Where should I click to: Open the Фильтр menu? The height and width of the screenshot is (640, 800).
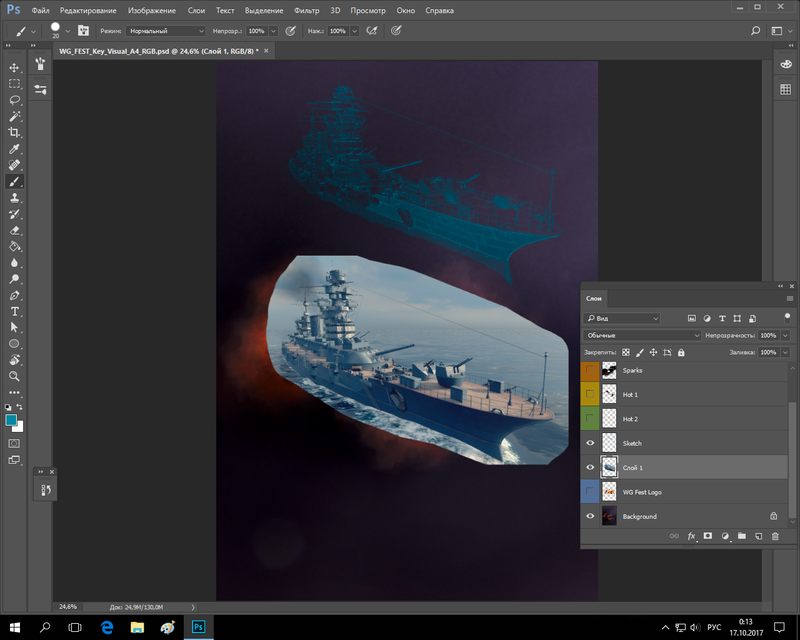tap(307, 10)
